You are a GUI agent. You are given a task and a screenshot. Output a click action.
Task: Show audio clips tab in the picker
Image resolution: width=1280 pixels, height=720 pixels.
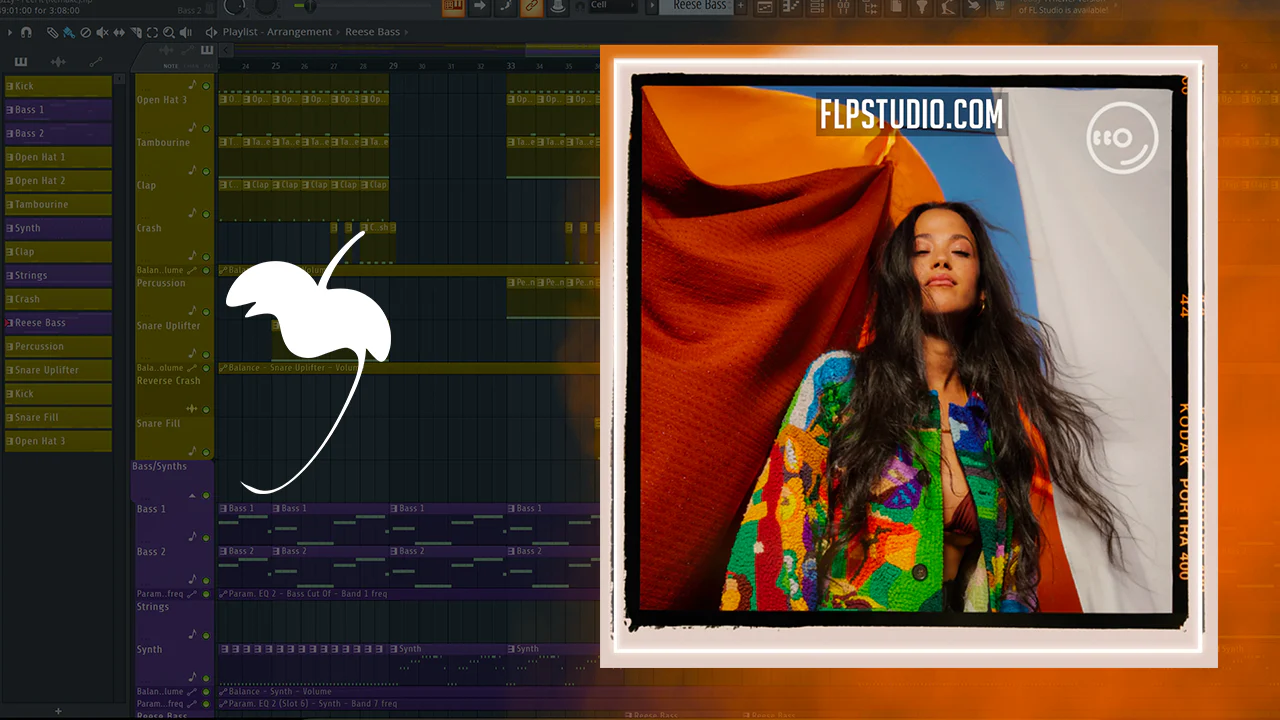58,61
